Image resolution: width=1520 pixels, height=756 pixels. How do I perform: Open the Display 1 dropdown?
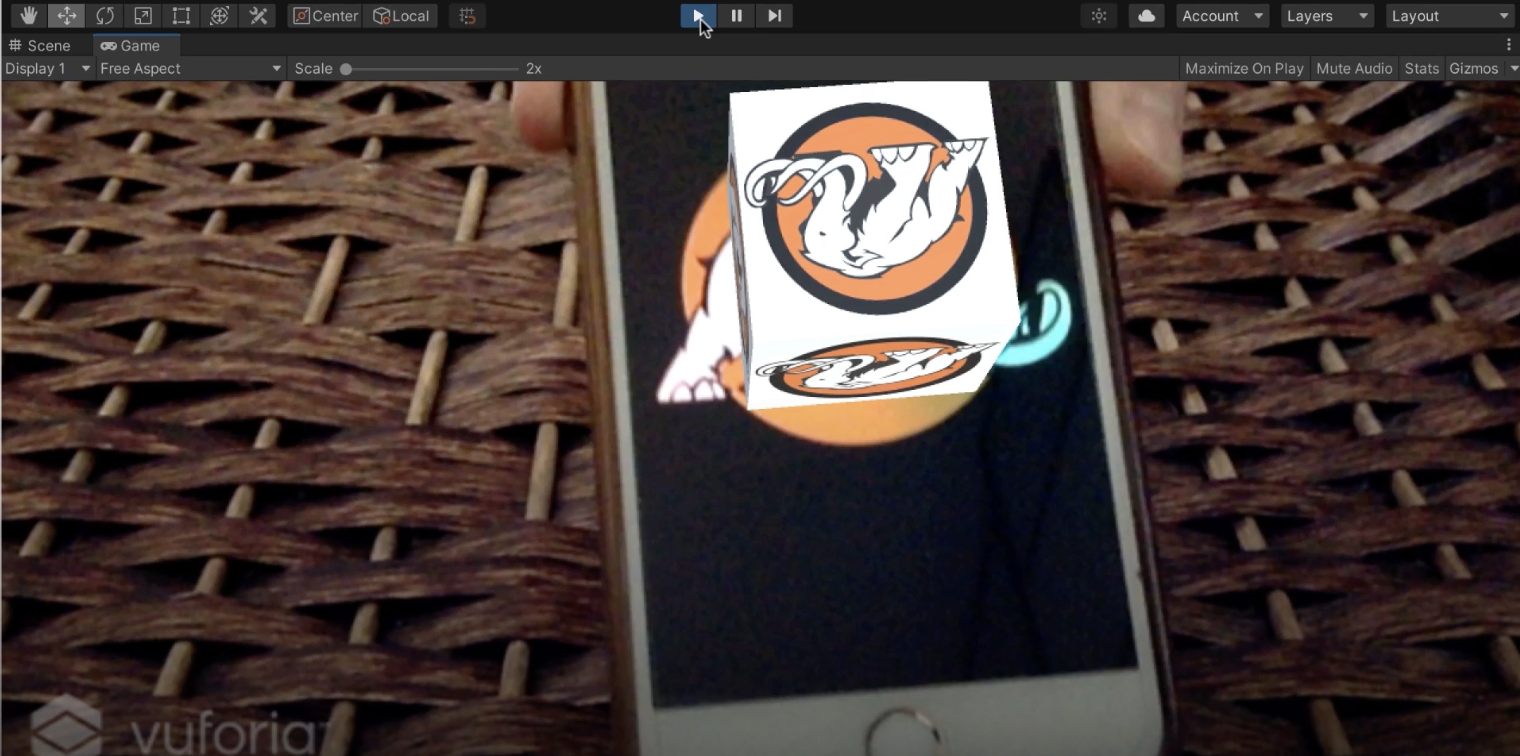coord(48,68)
